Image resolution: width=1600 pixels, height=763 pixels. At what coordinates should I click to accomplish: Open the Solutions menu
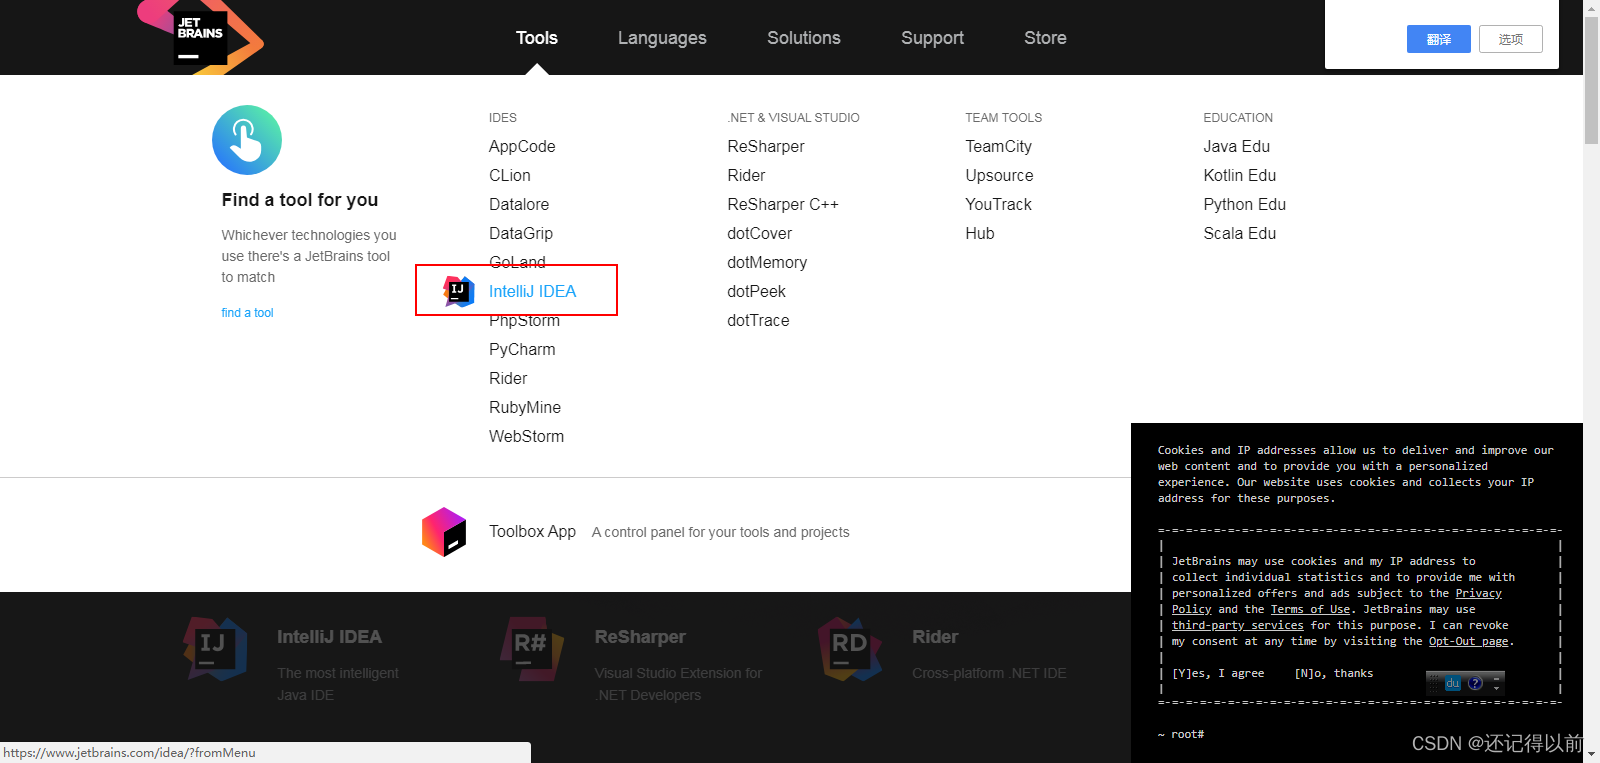pyautogui.click(x=804, y=38)
